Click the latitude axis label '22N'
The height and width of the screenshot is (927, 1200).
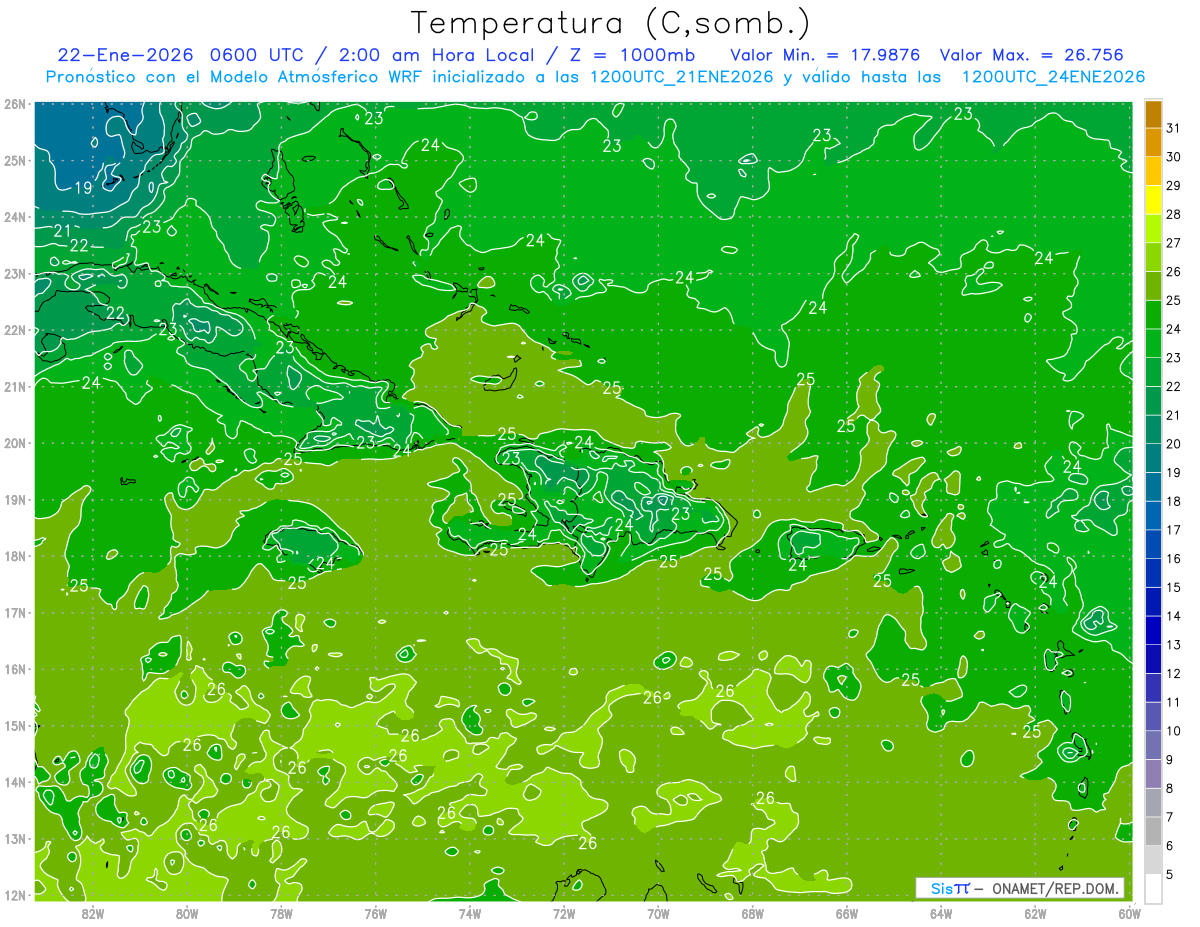(x=15, y=330)
